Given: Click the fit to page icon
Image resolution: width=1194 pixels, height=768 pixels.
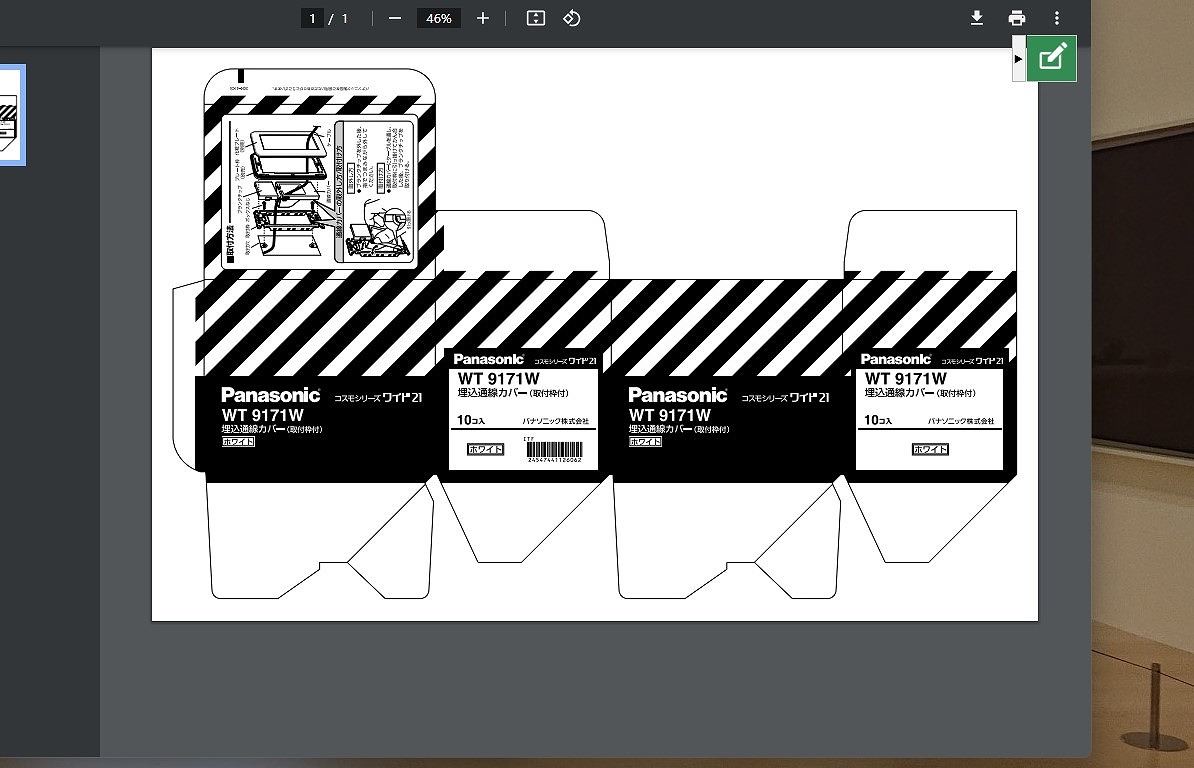Looking at the screenshot, I should tap(536, 18).
